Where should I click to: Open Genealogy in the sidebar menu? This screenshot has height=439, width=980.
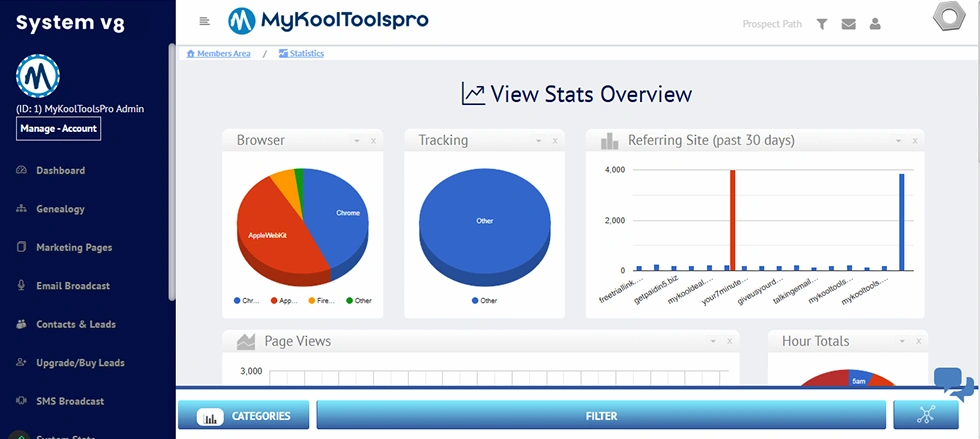(60, 209)
